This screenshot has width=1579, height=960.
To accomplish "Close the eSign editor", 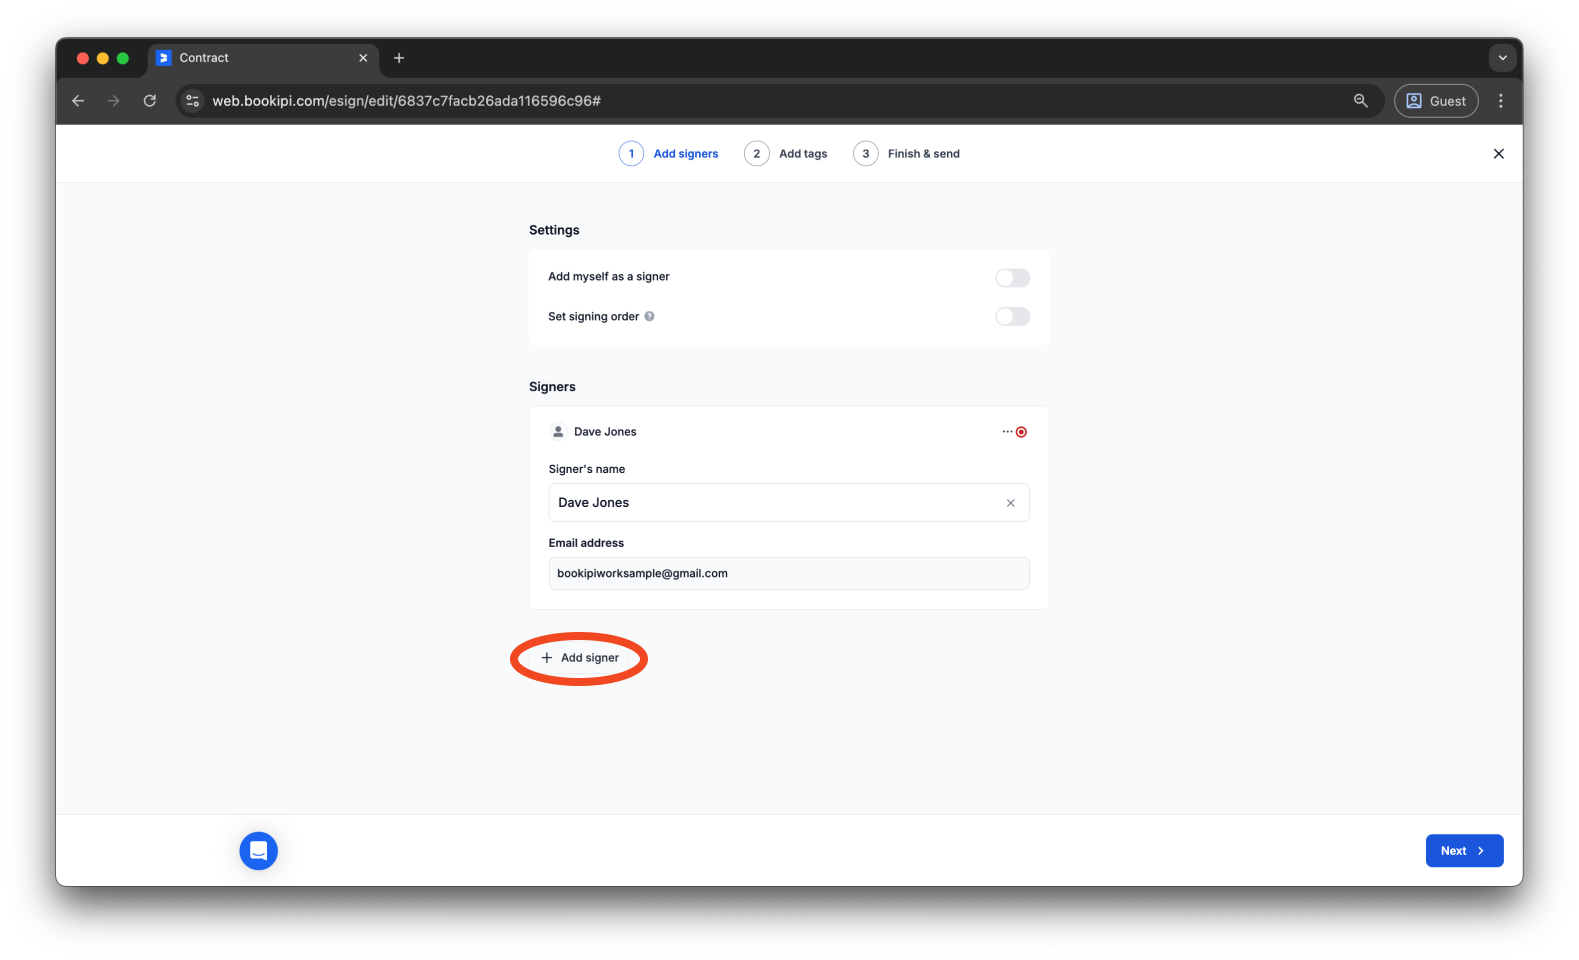I will [1498, 154].
